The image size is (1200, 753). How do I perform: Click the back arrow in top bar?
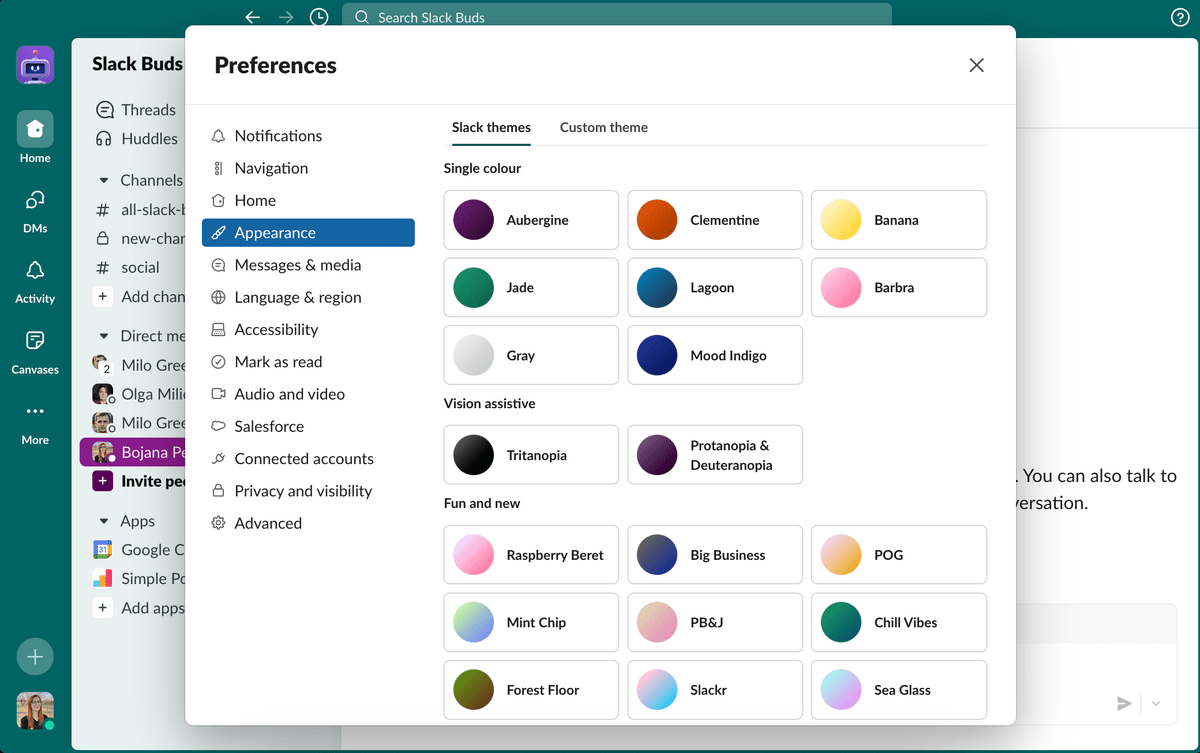(252, 17)
